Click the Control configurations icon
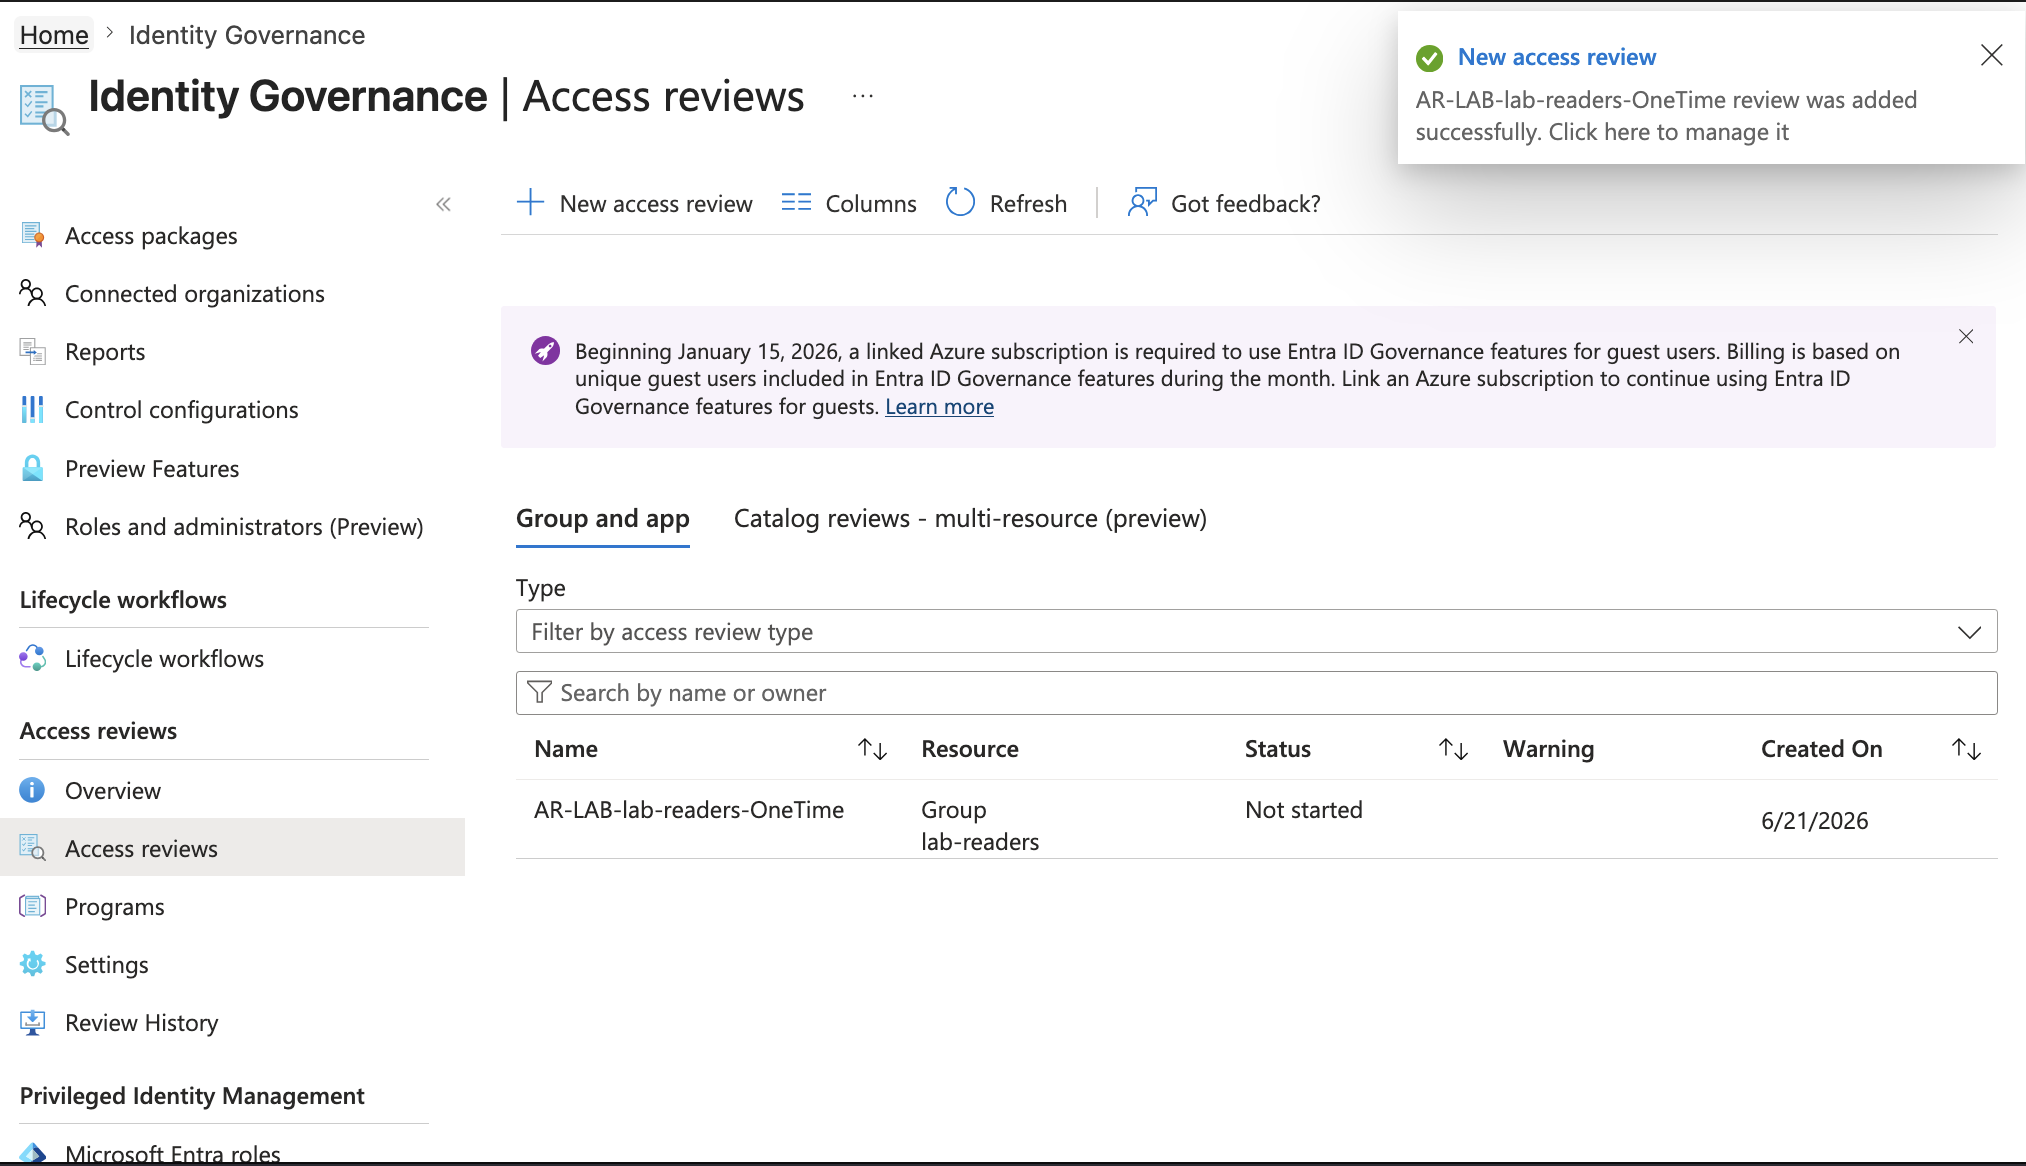The image size is (2026, 1166). 33,409
